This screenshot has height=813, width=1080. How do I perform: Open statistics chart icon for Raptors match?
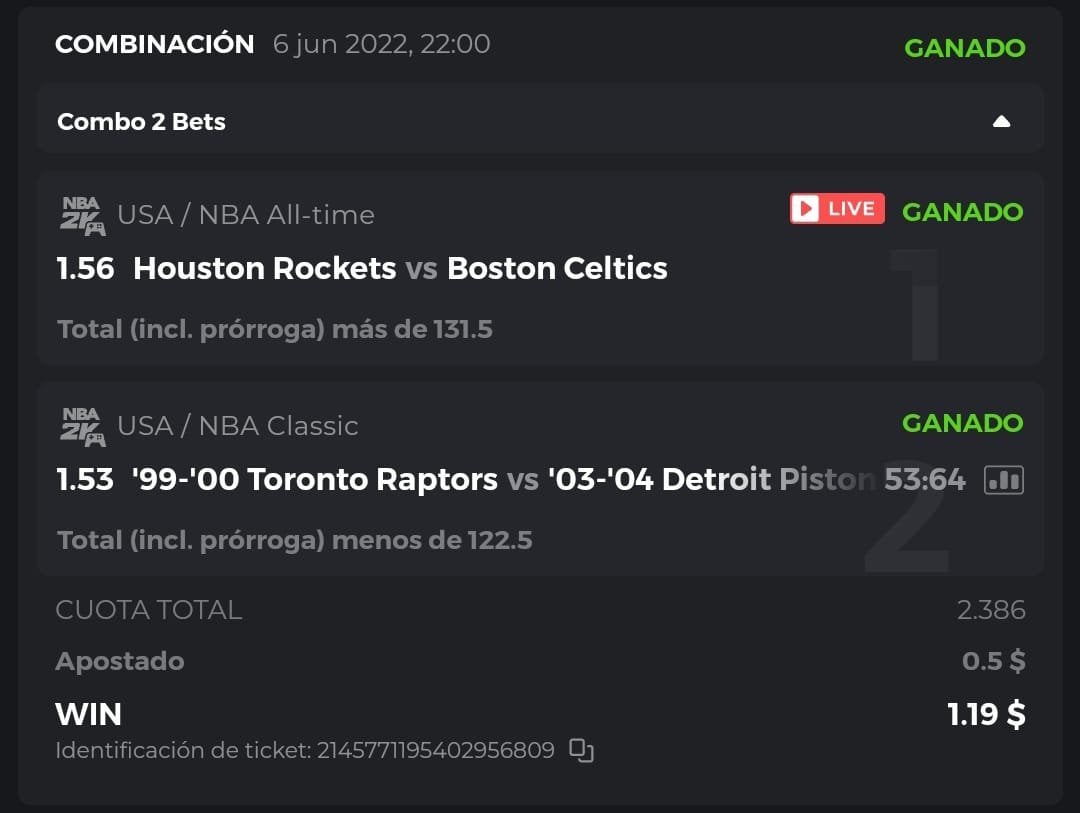[x=1003, y=481]
